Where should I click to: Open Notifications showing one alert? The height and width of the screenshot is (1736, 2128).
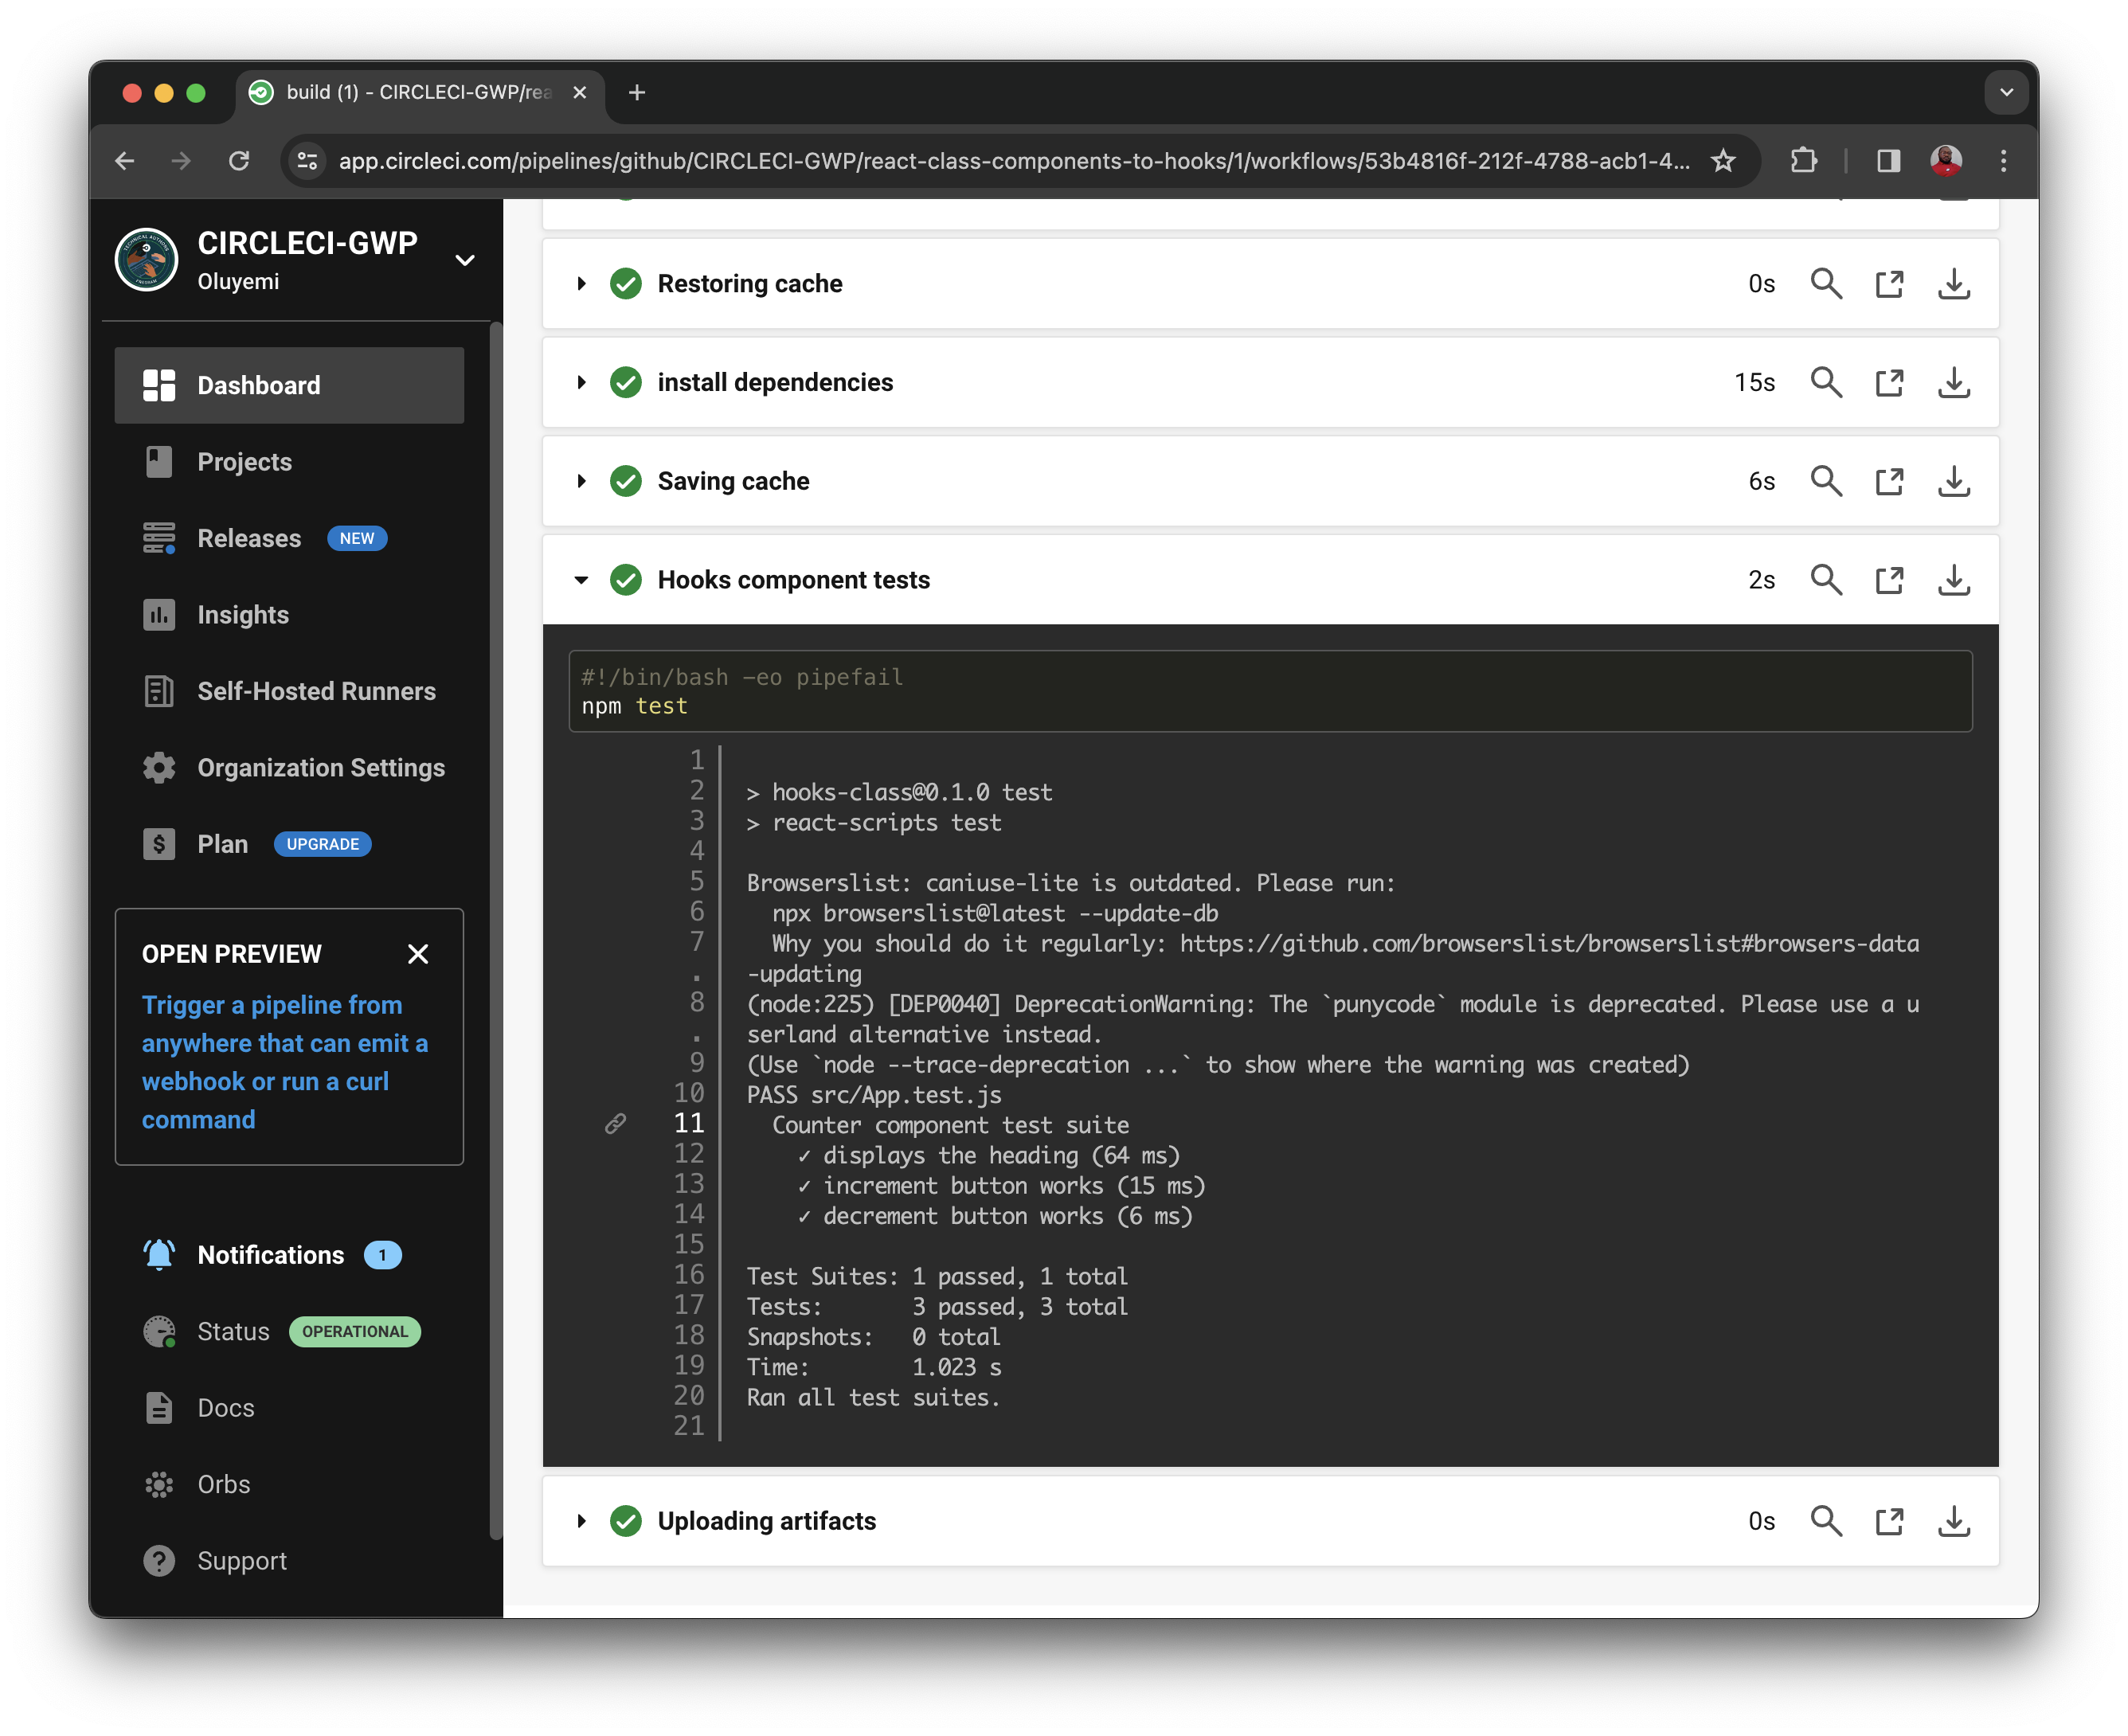pos(270,1254)
